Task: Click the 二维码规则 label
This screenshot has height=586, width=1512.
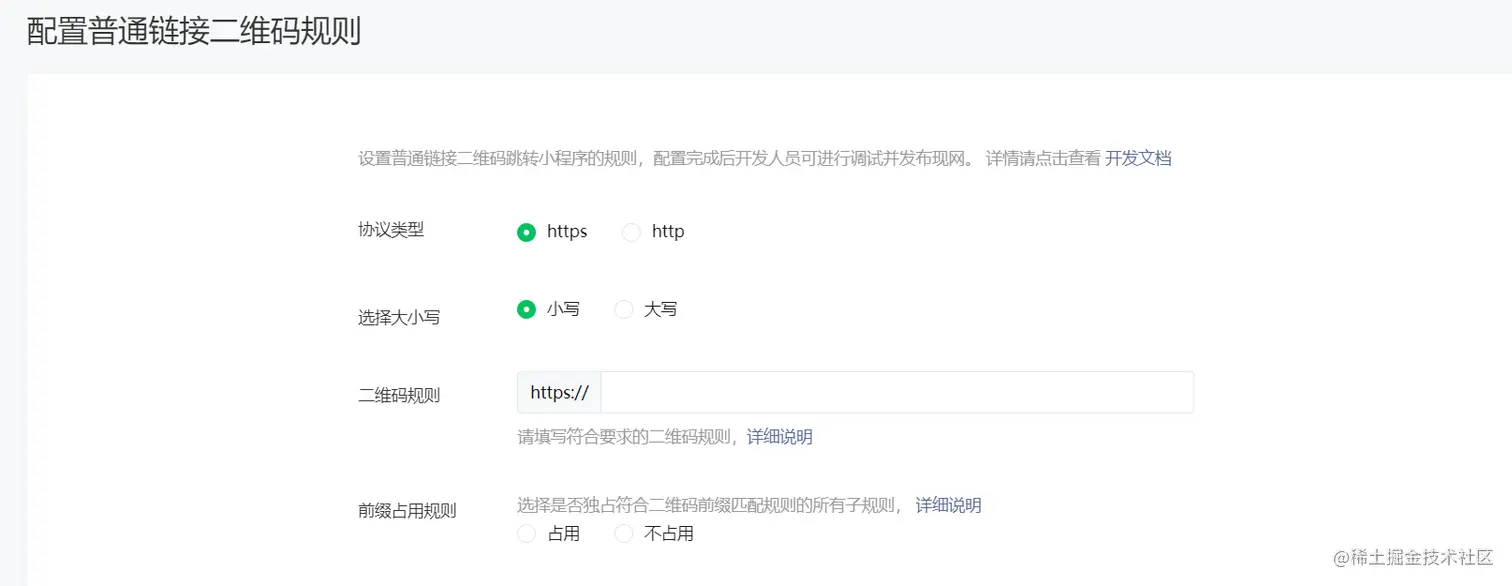Action: (x=399, y=395)
